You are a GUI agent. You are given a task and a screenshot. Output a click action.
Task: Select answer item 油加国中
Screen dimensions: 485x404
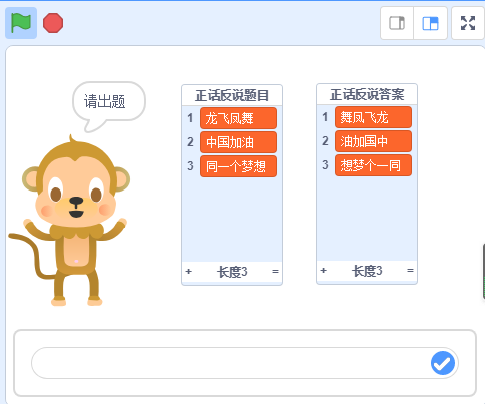pyautogui.click(x=373, y=141)
